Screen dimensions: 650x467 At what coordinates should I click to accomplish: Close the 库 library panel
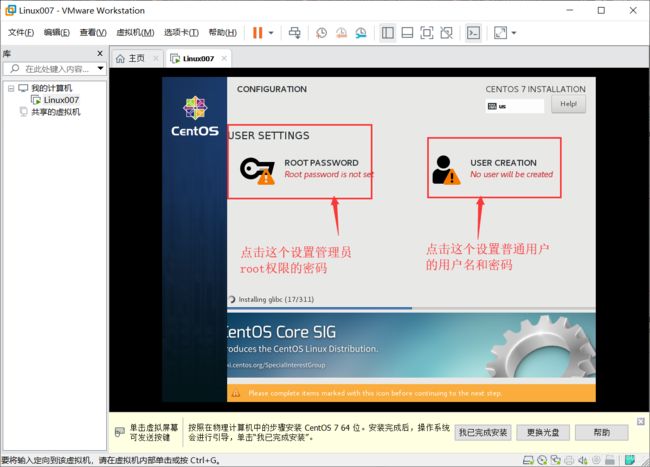(100, 53)
